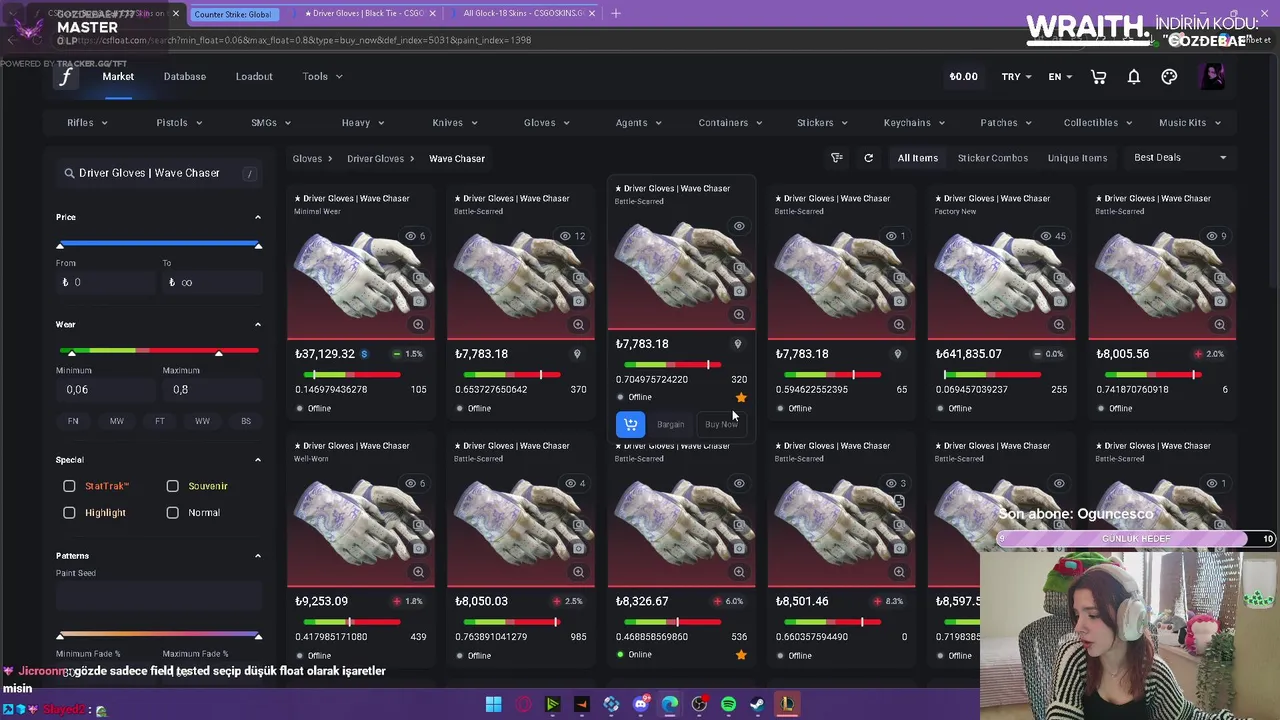Refresh the listings with the reload icon

click(x=868, y=158)
